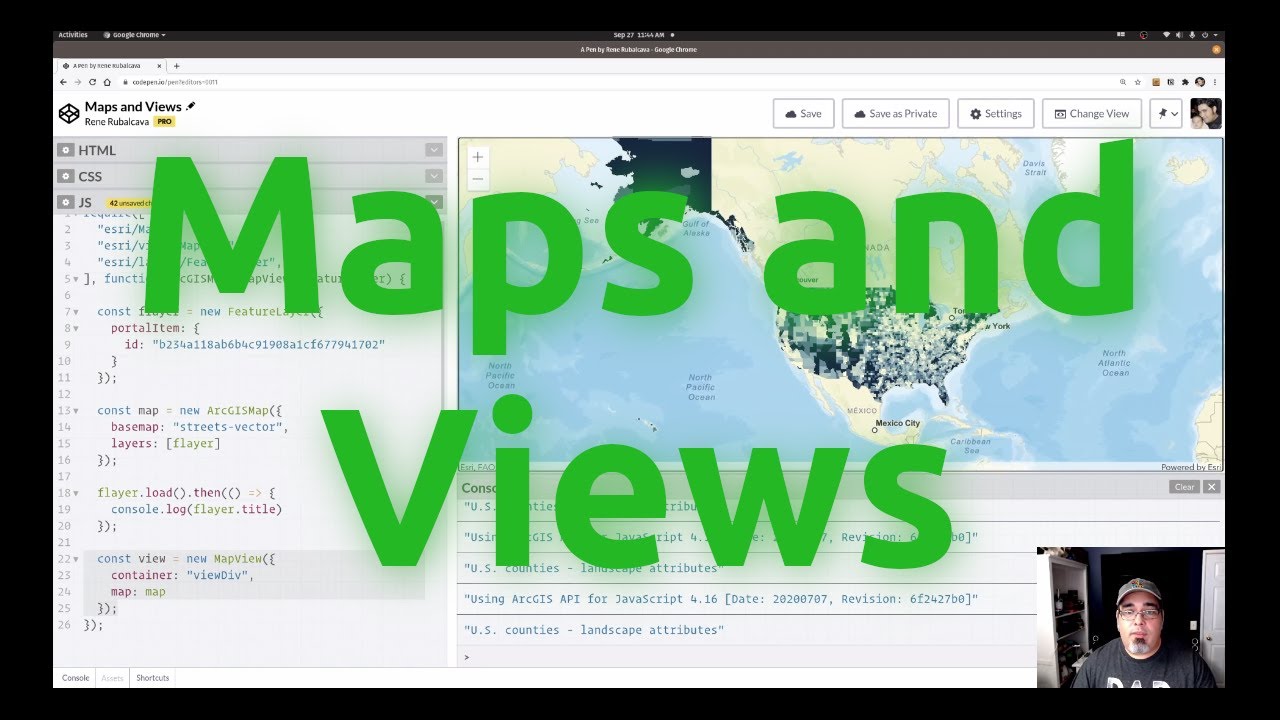This screenshot has height=720, width=1280.
Task: Bookmark this page with the star icon
Action: [1137, 82]
